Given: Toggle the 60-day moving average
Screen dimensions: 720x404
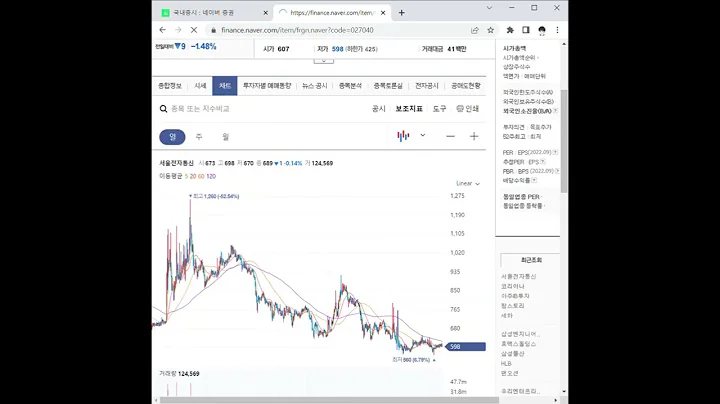Looking at the screenshot, I should tap(201, 176).
